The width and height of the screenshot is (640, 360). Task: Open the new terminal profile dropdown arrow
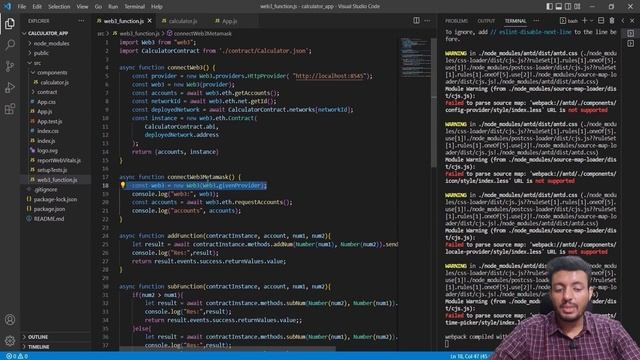click(591, 21)
